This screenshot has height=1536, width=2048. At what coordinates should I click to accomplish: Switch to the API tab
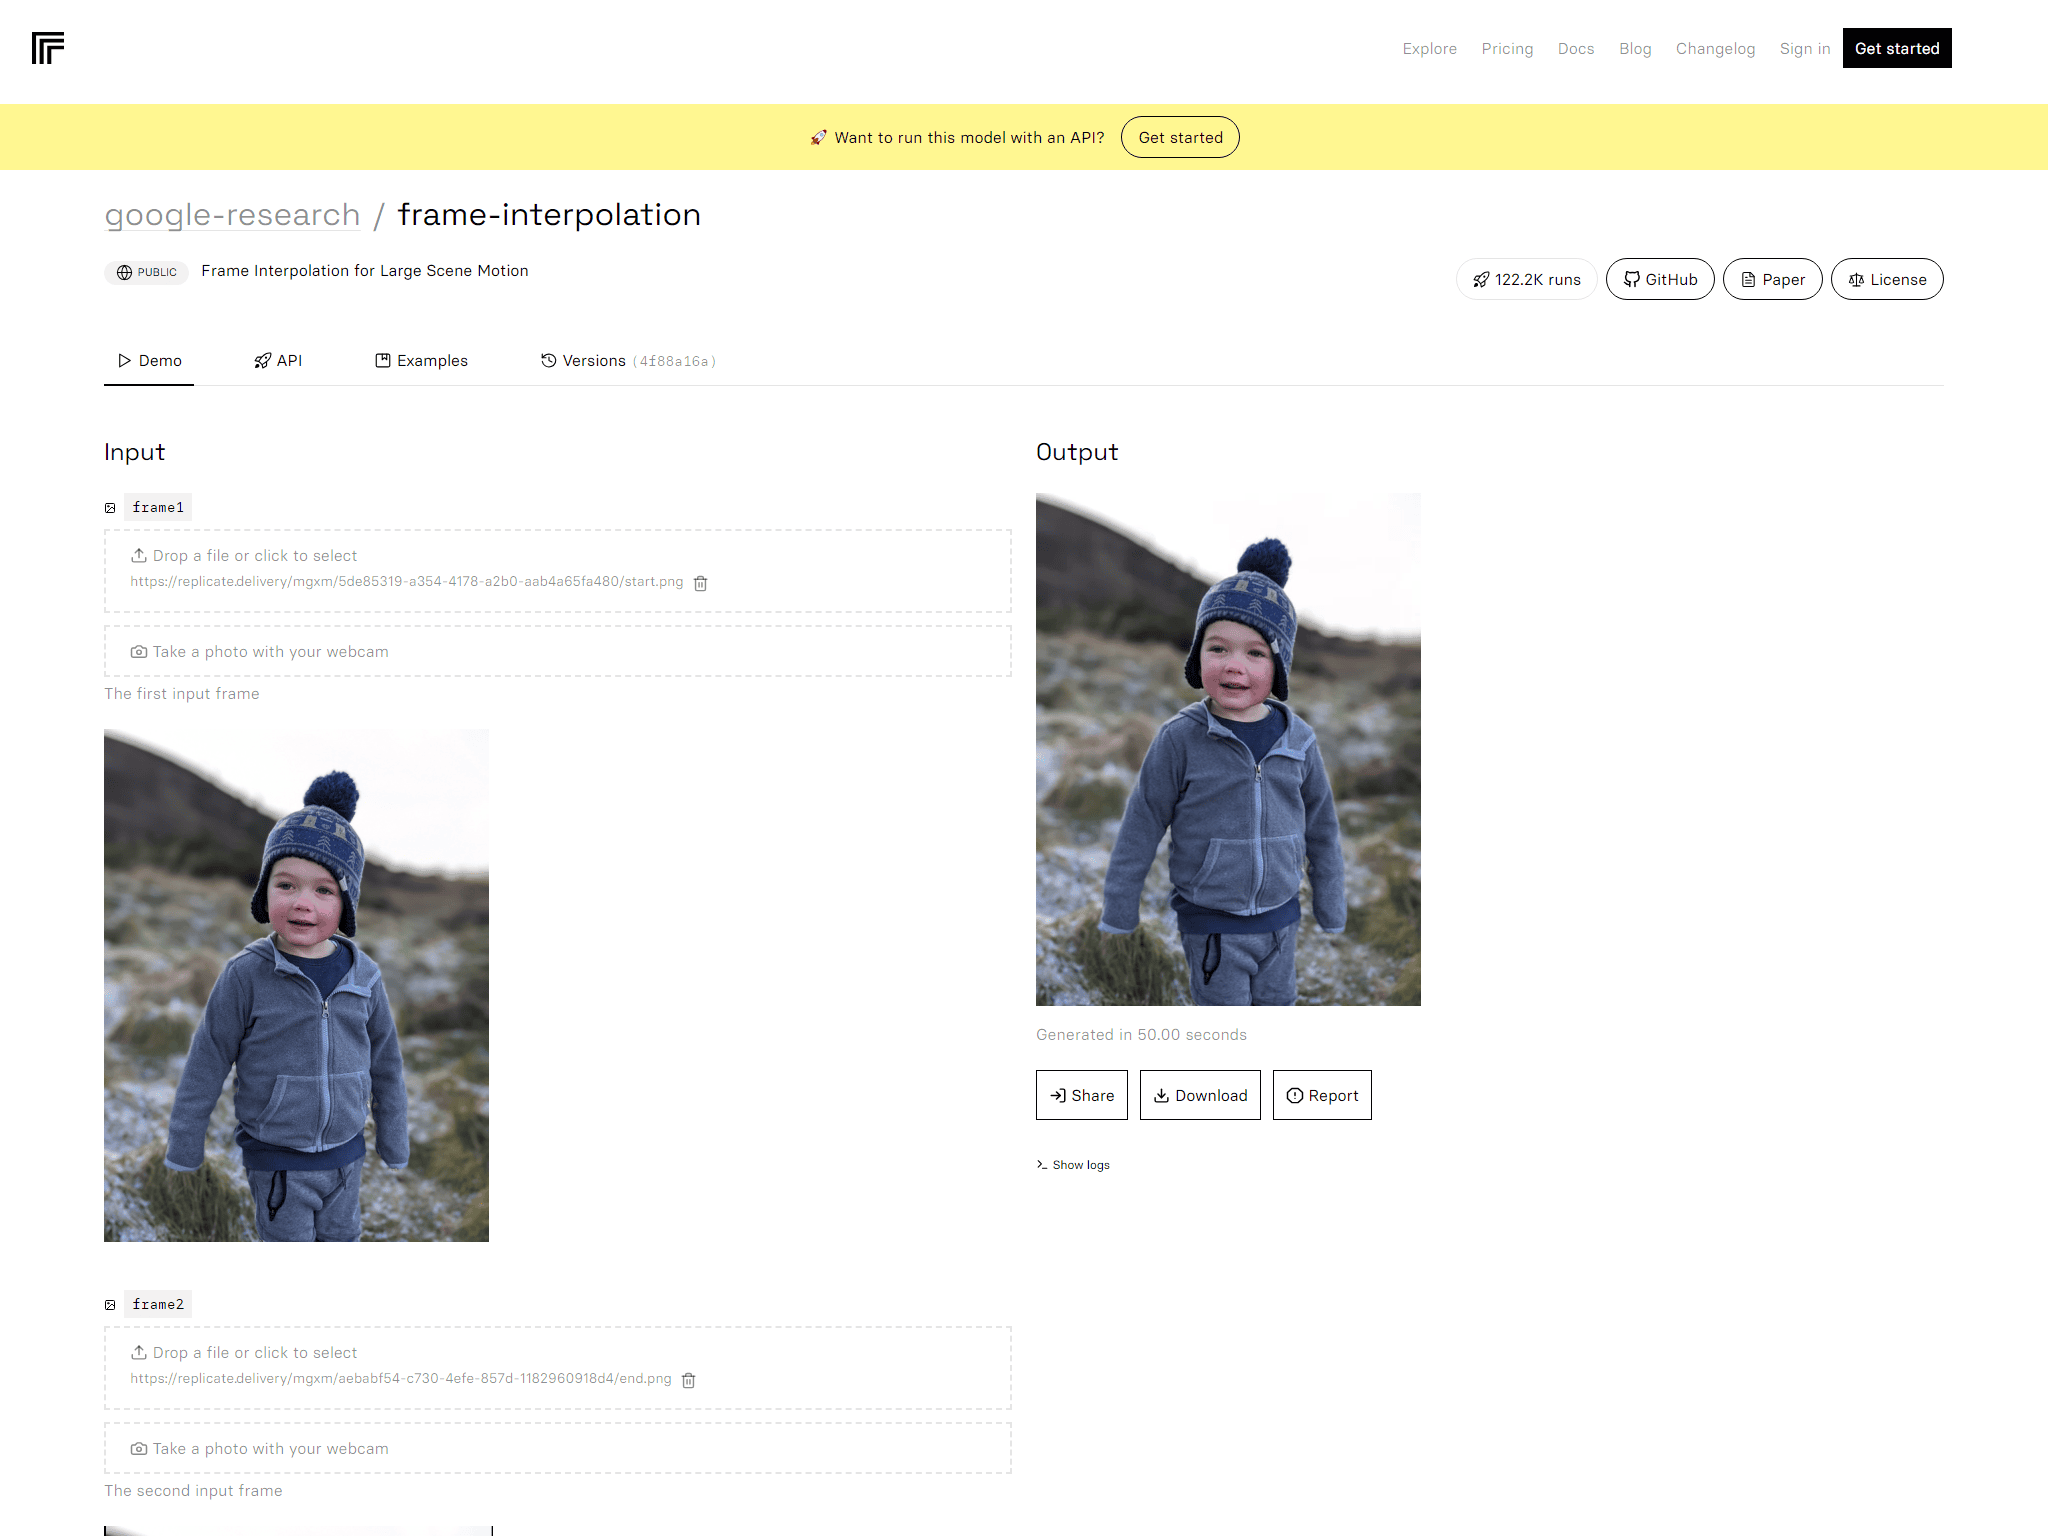point(278,361)
